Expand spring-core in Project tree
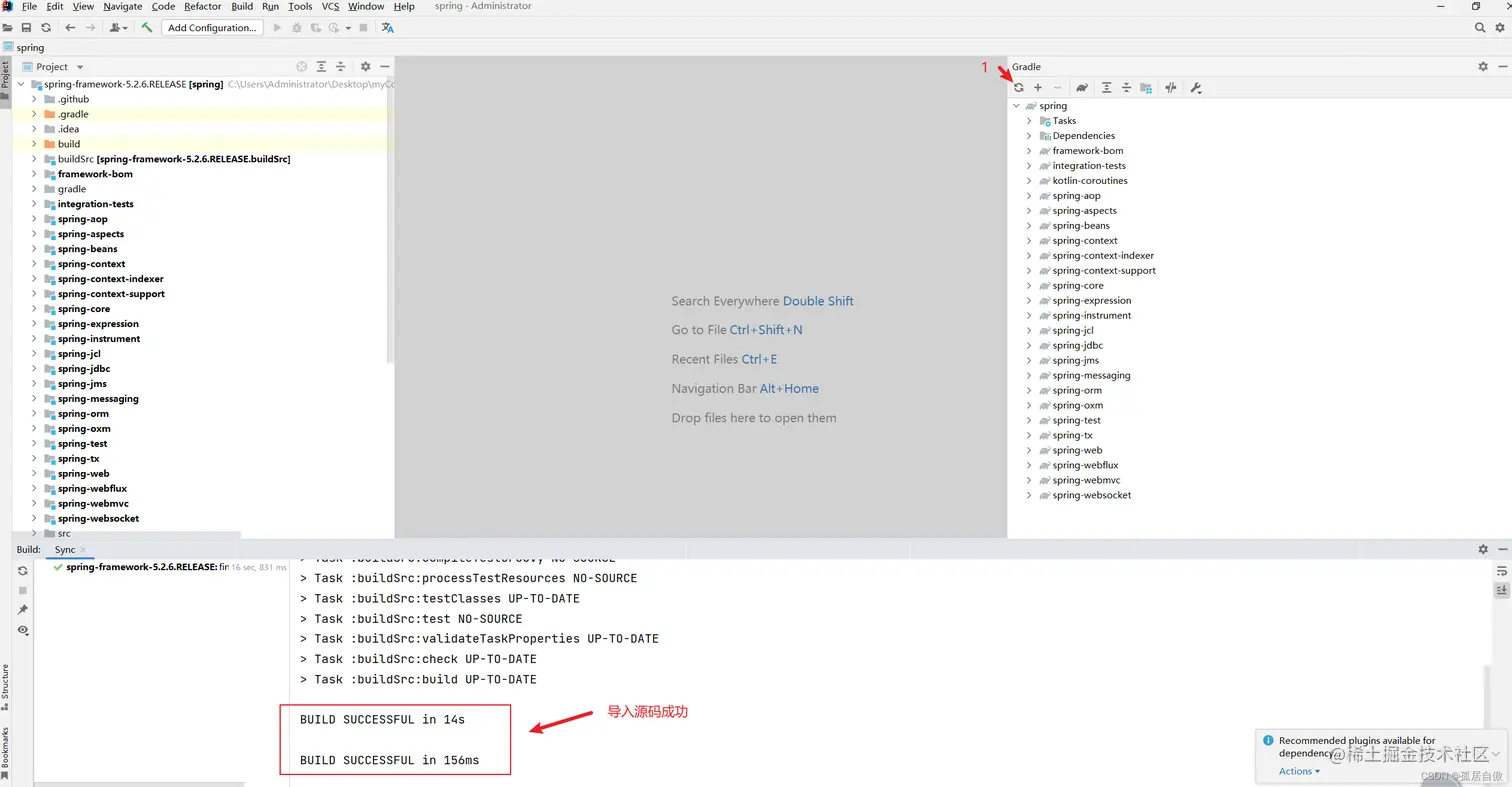 tap(35, 309)
